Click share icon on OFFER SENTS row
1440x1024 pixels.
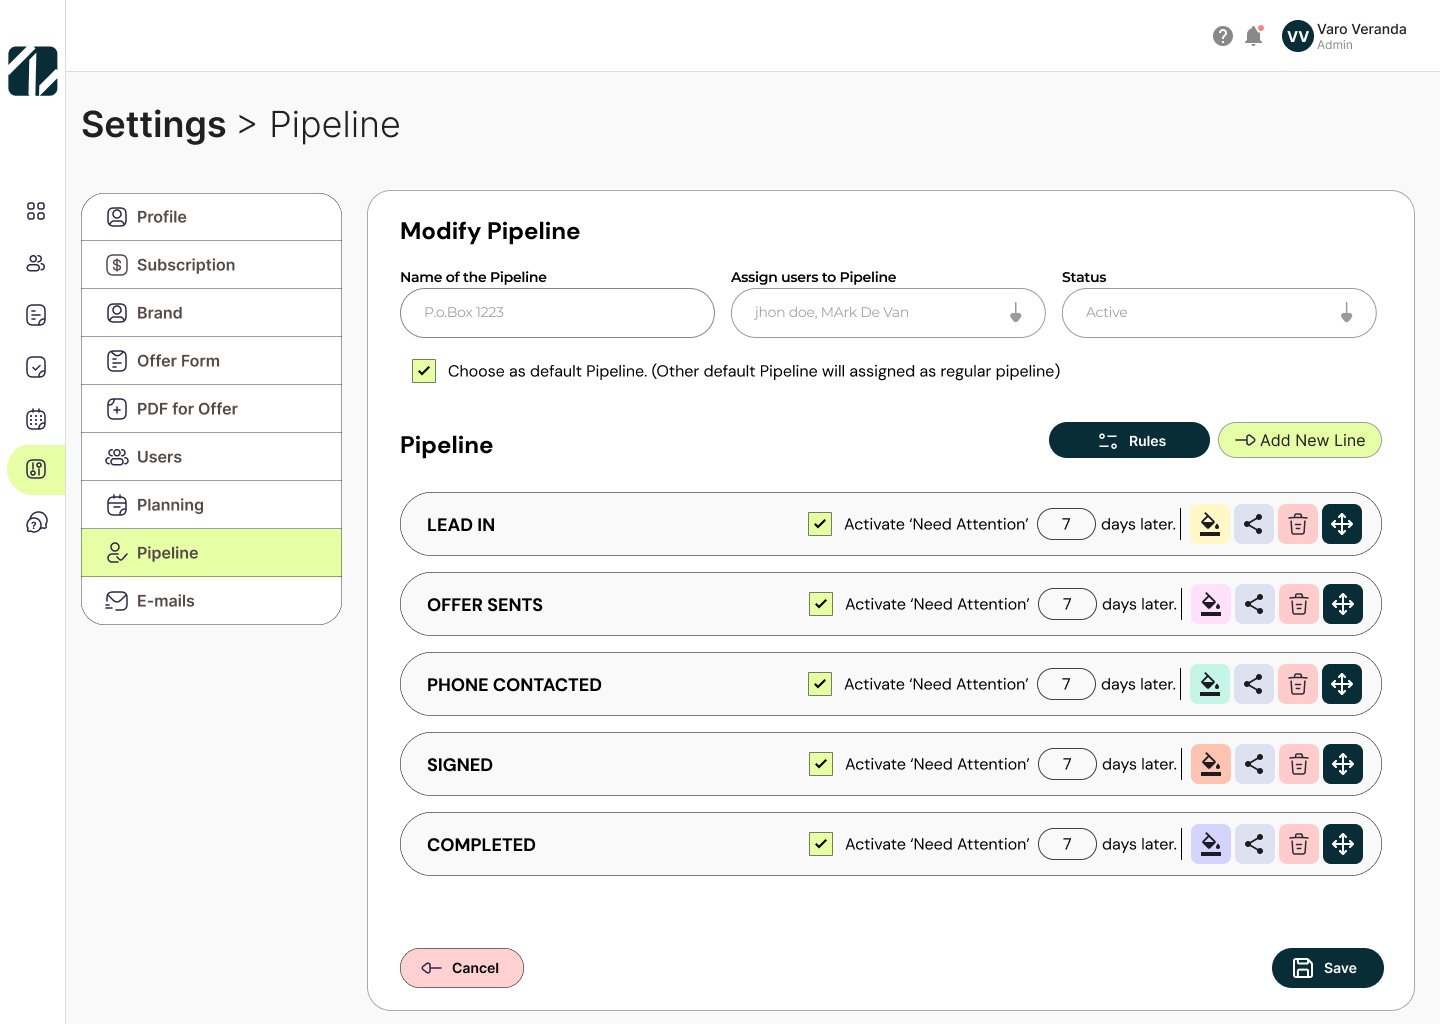coord(1254,604)
